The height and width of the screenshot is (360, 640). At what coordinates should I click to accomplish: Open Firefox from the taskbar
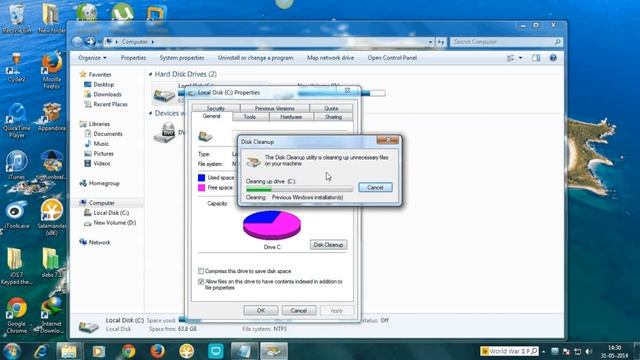tap(157, 351)
